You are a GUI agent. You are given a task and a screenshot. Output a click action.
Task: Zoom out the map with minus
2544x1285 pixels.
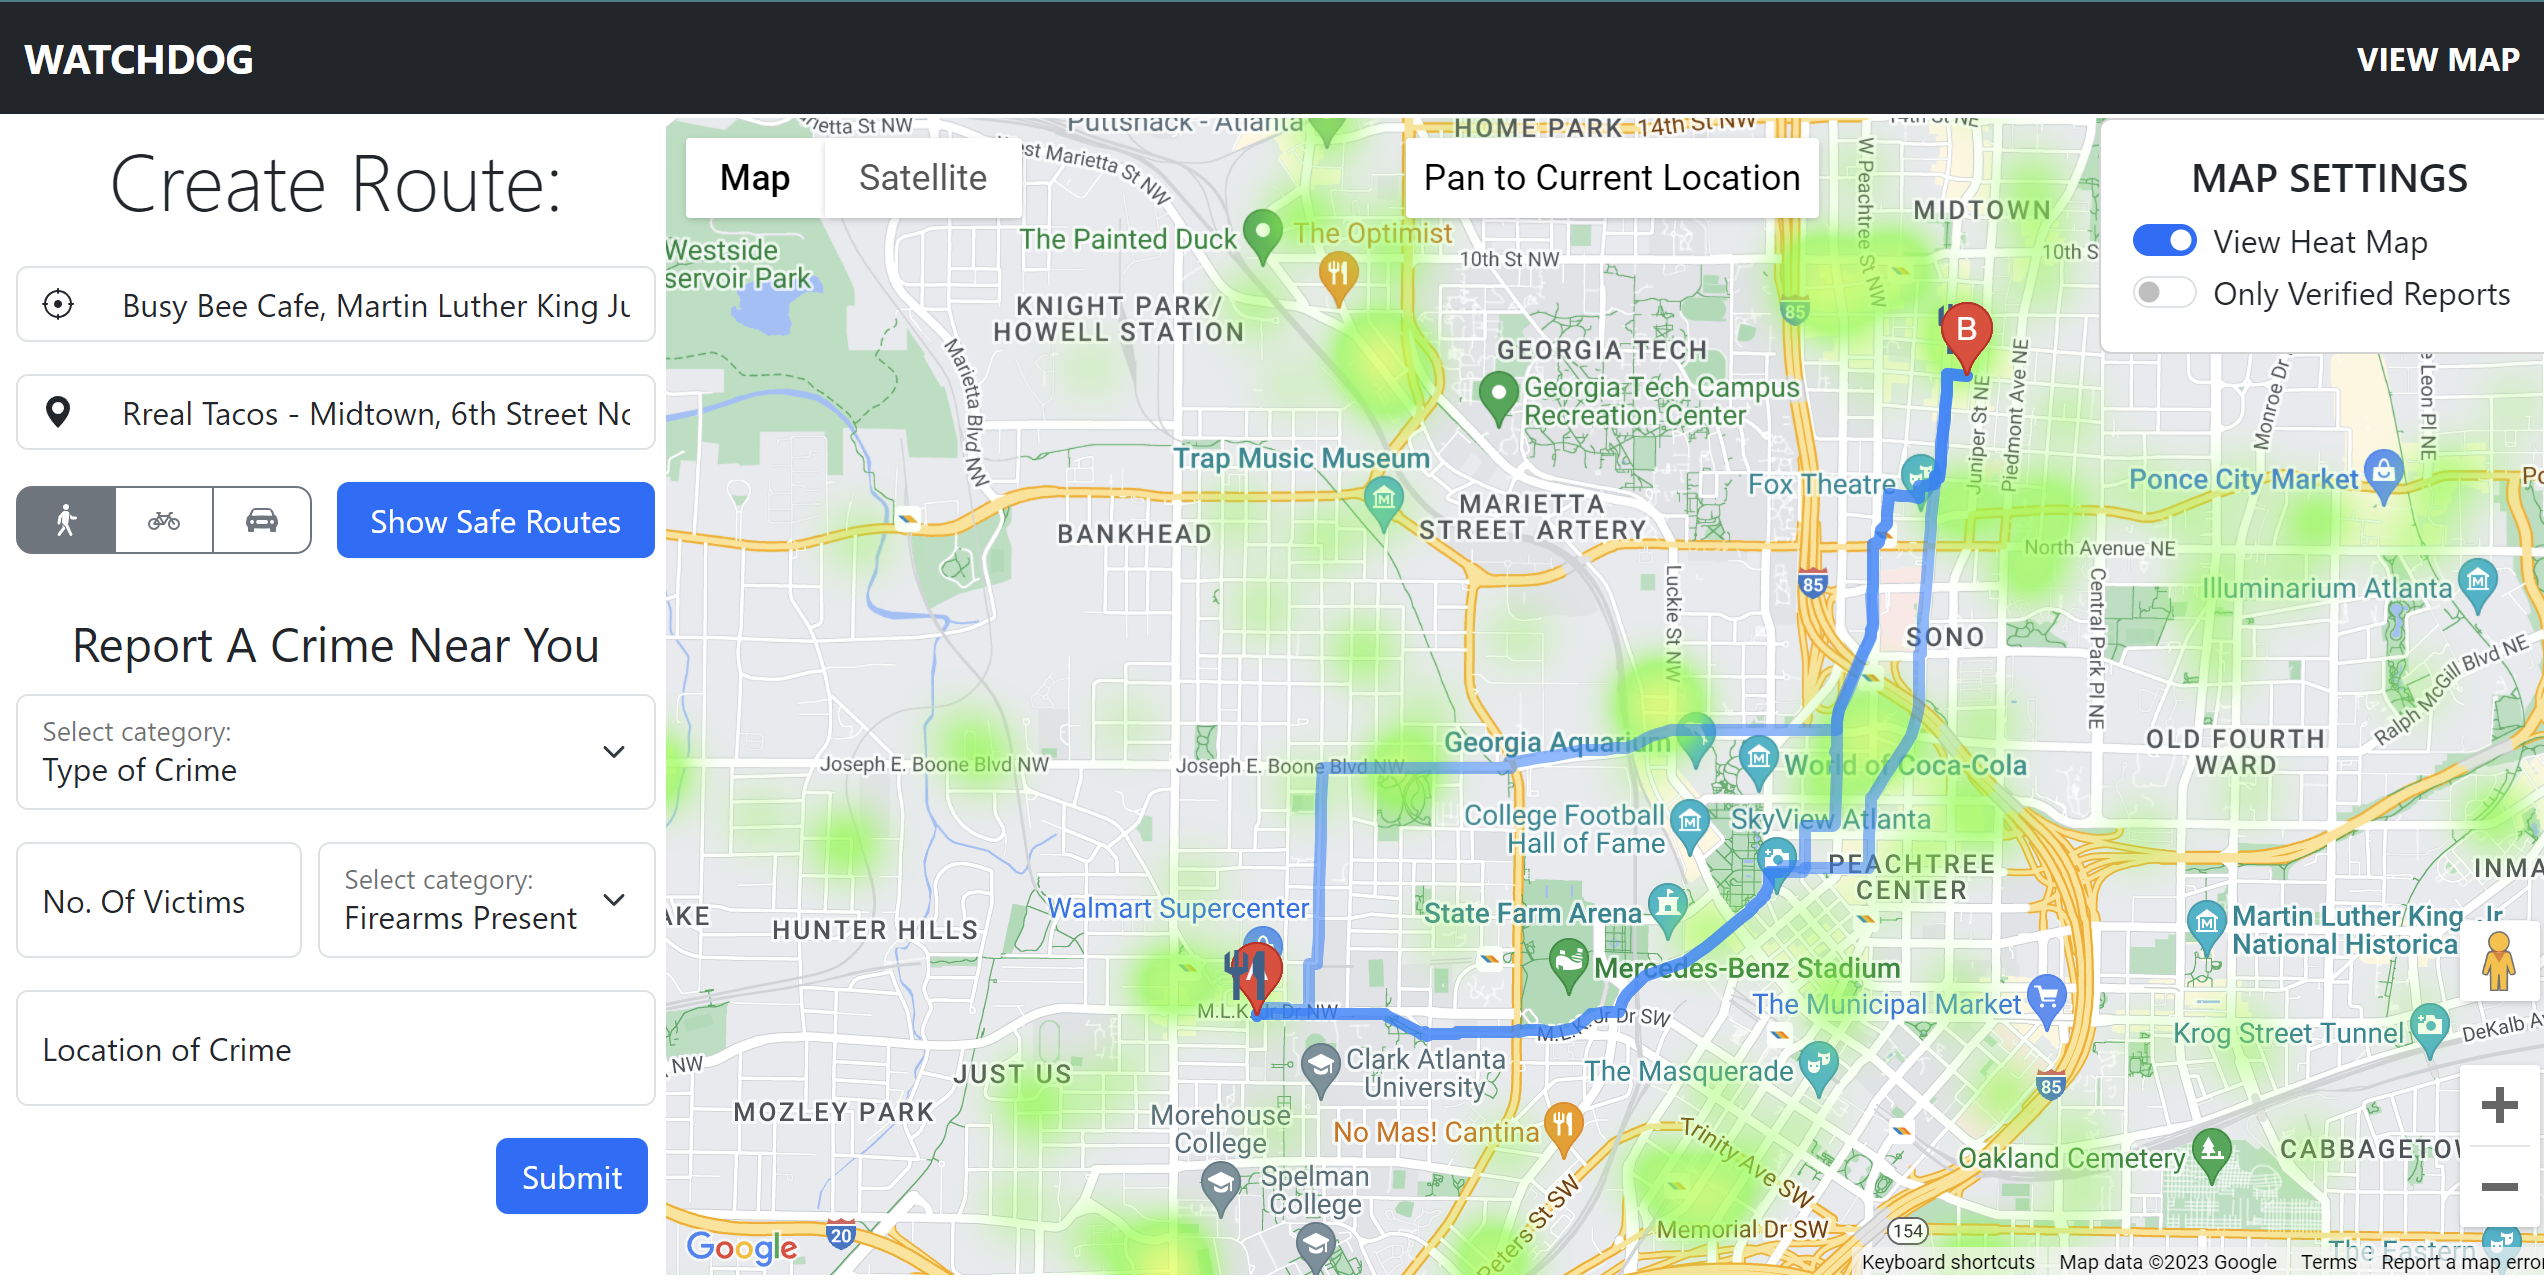2499,1187
